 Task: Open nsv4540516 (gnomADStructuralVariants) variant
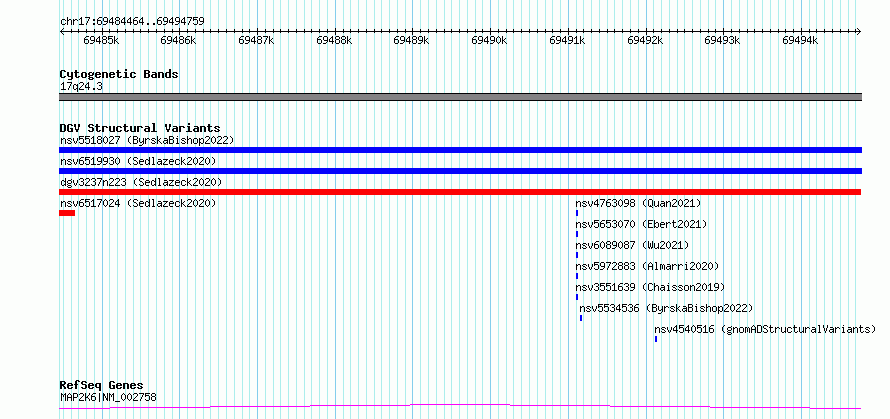pos(765,329)
